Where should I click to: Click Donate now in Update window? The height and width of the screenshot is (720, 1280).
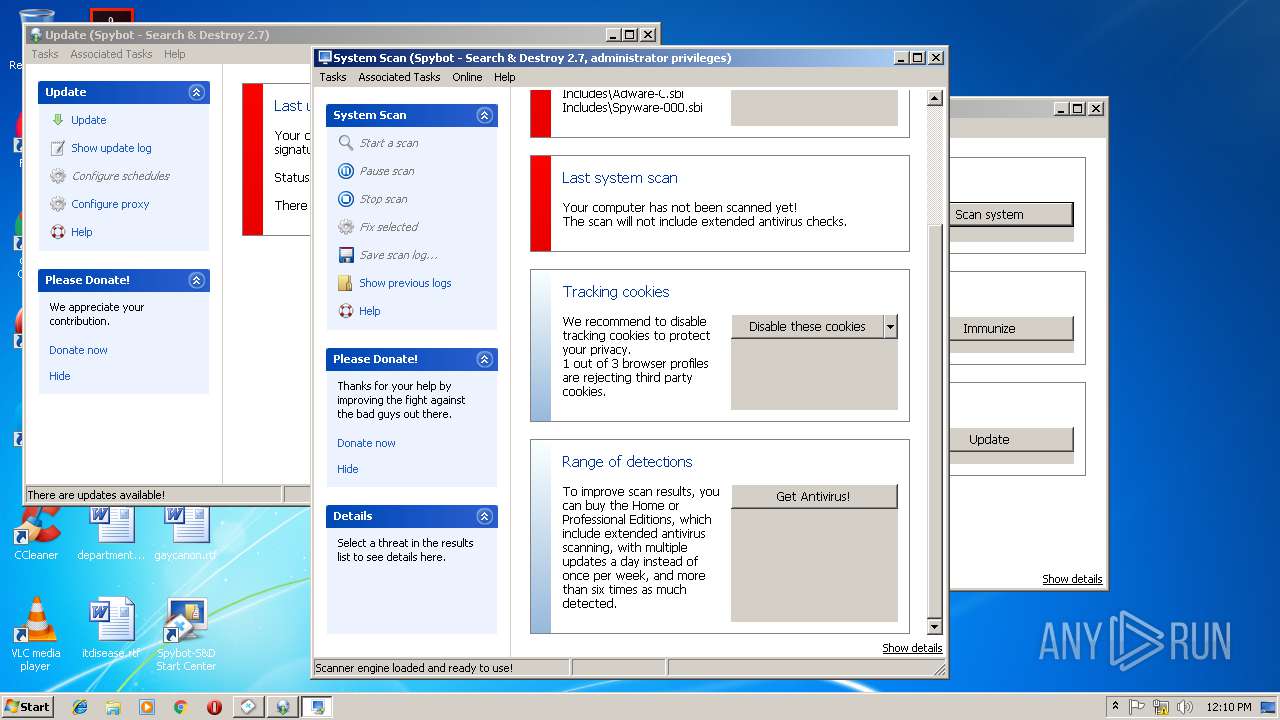click(x=78, y=350)
